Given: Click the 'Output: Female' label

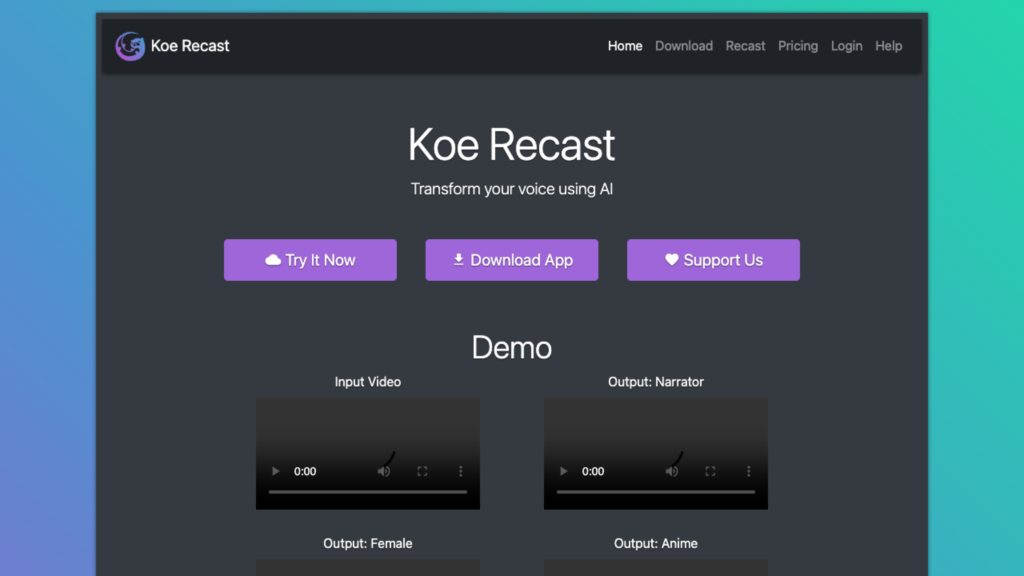Looking at the screenshot, I should [x=368, y=543].
